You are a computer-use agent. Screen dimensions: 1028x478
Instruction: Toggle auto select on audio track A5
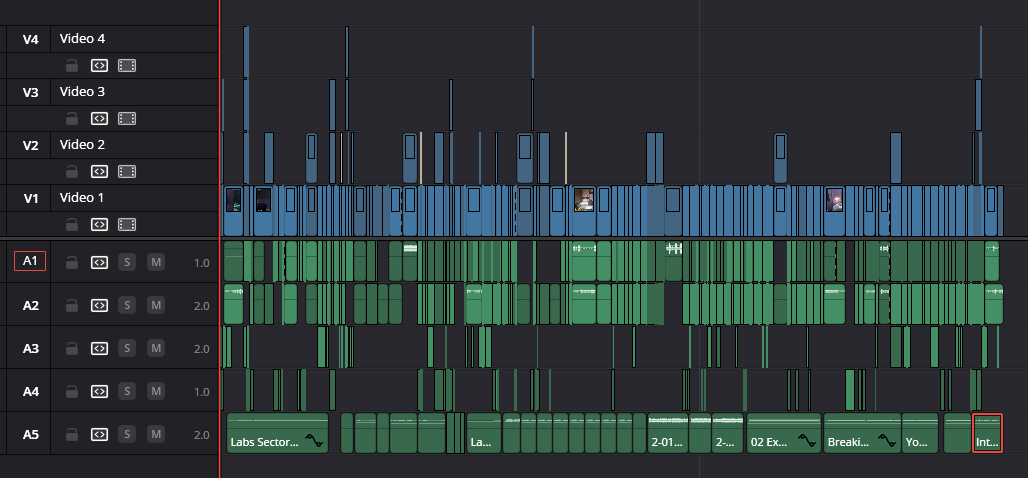99,435
